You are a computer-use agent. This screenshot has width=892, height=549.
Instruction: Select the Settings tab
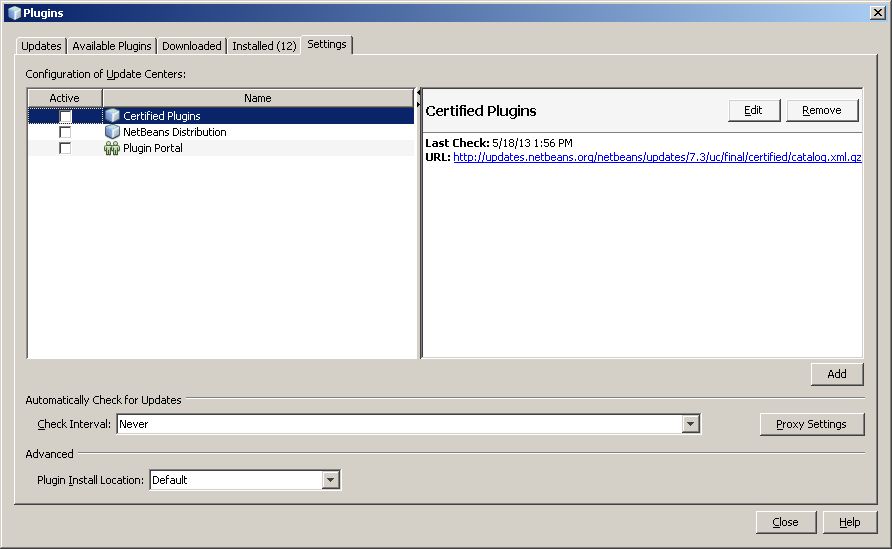click(327, 44)
